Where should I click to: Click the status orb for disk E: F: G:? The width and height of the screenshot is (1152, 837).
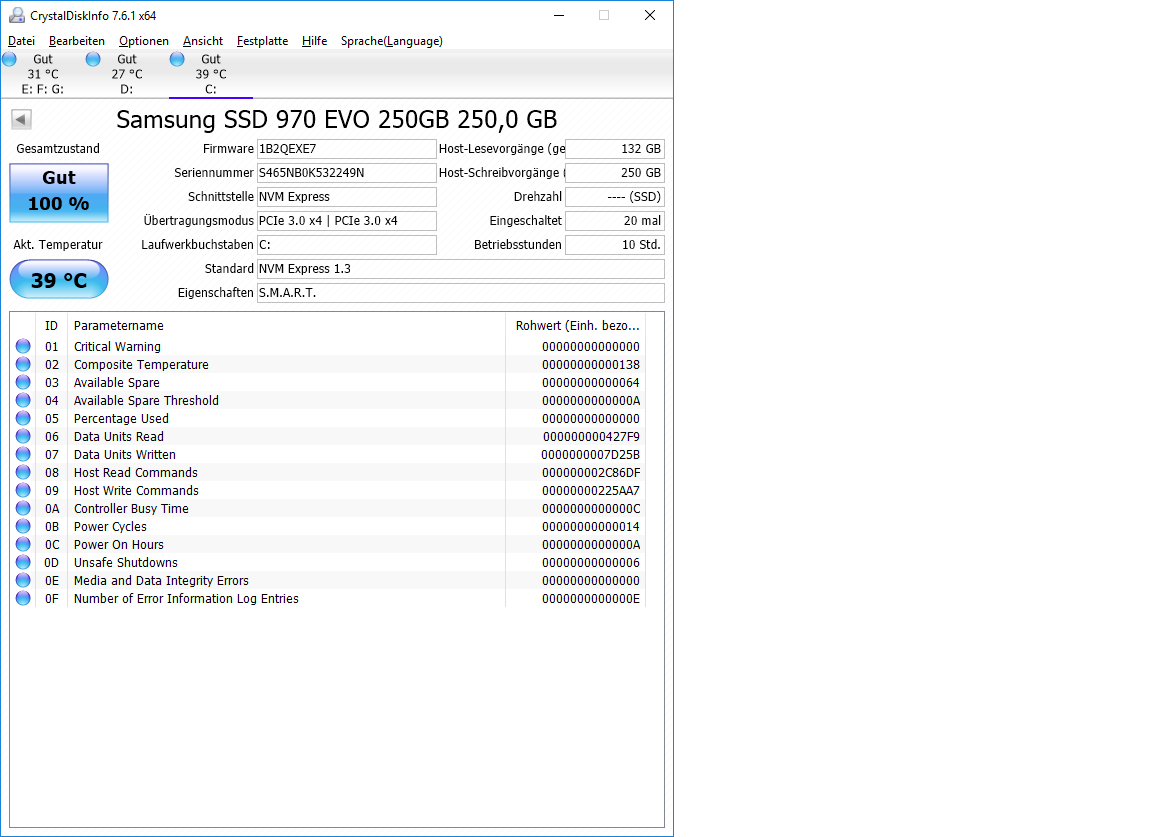click(x=10, y=59)
